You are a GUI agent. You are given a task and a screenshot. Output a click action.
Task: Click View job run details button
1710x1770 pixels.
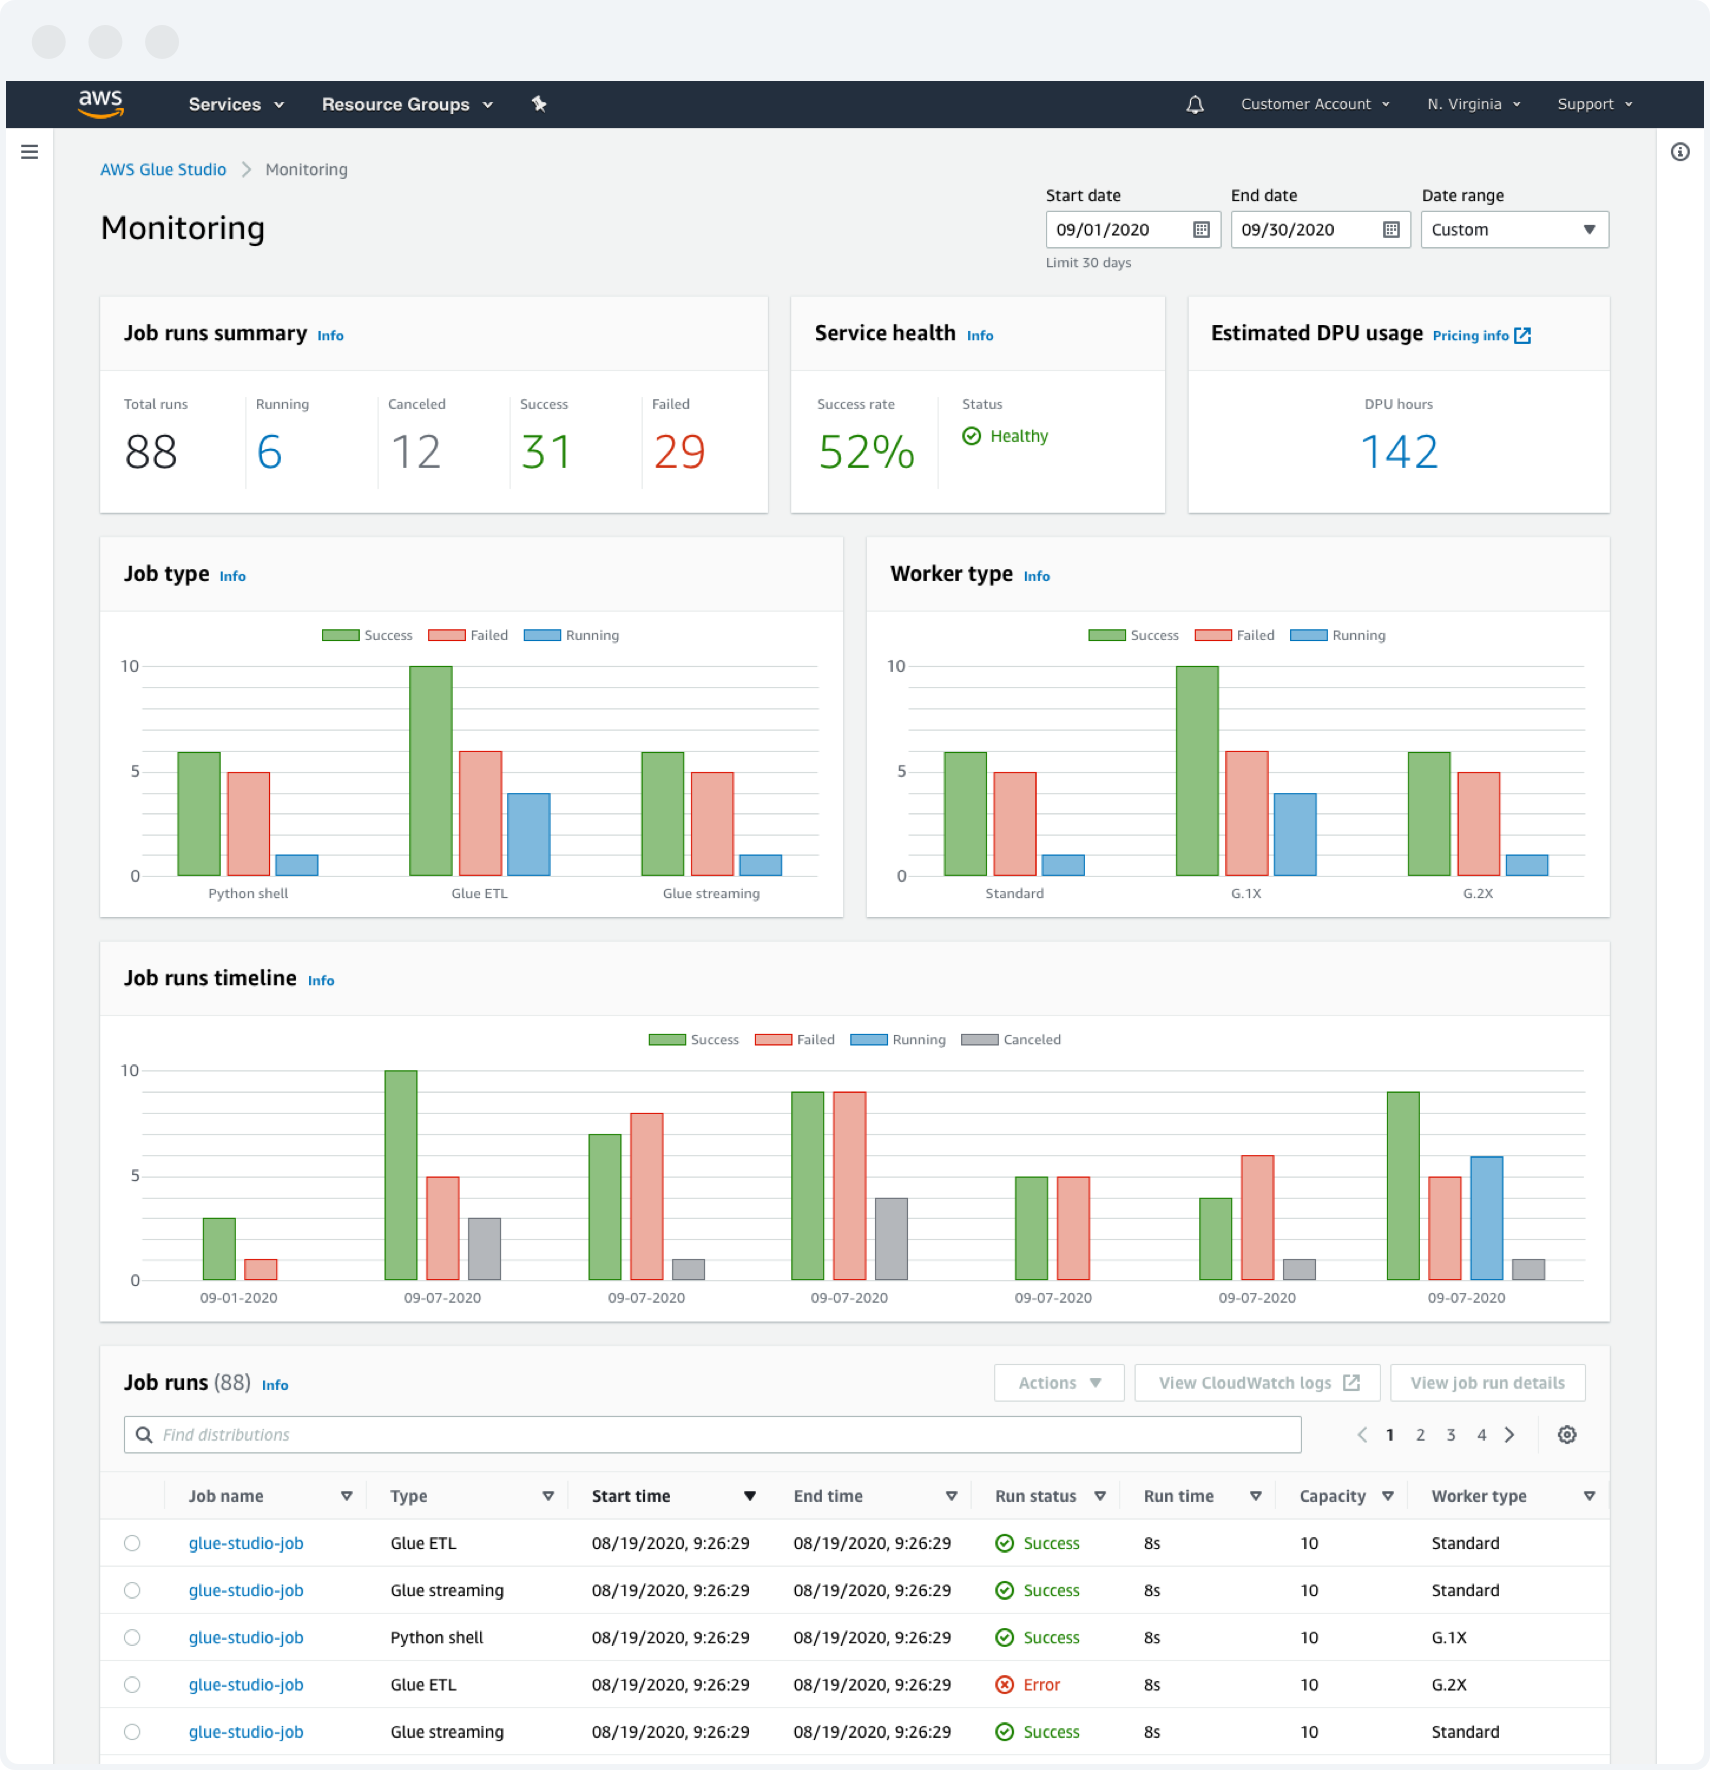pyautogui.click(x=1487, y=1383)
